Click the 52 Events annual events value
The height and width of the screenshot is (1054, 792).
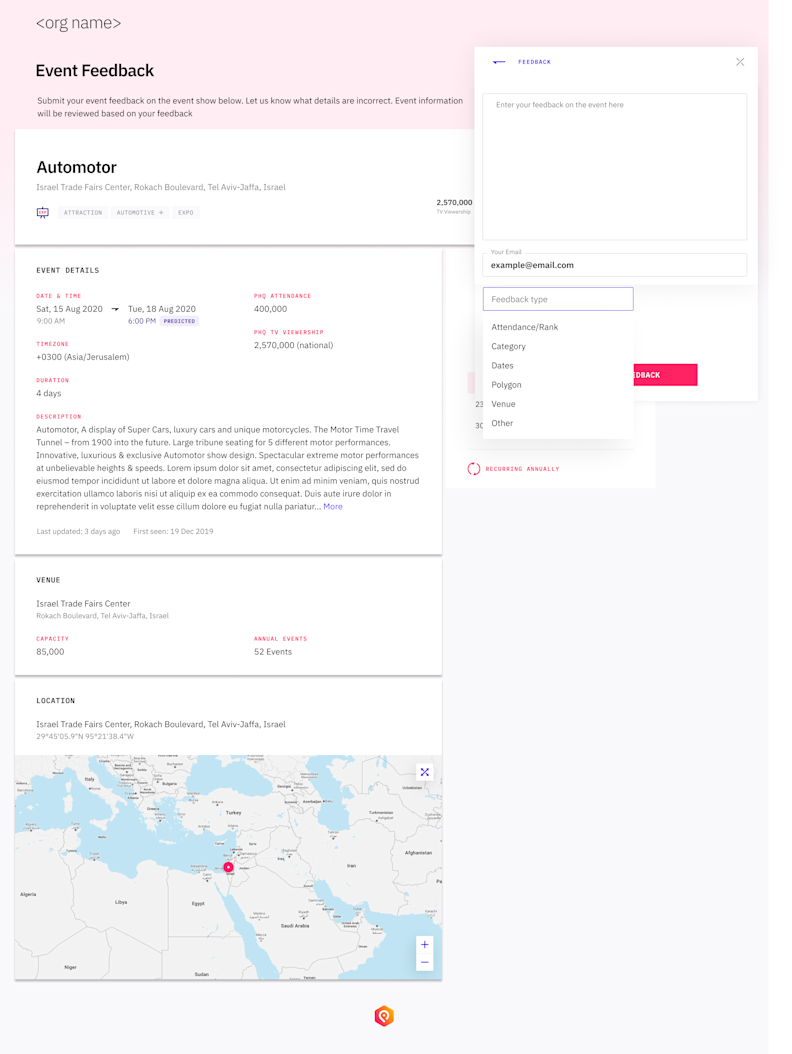(x=273, y=652)
